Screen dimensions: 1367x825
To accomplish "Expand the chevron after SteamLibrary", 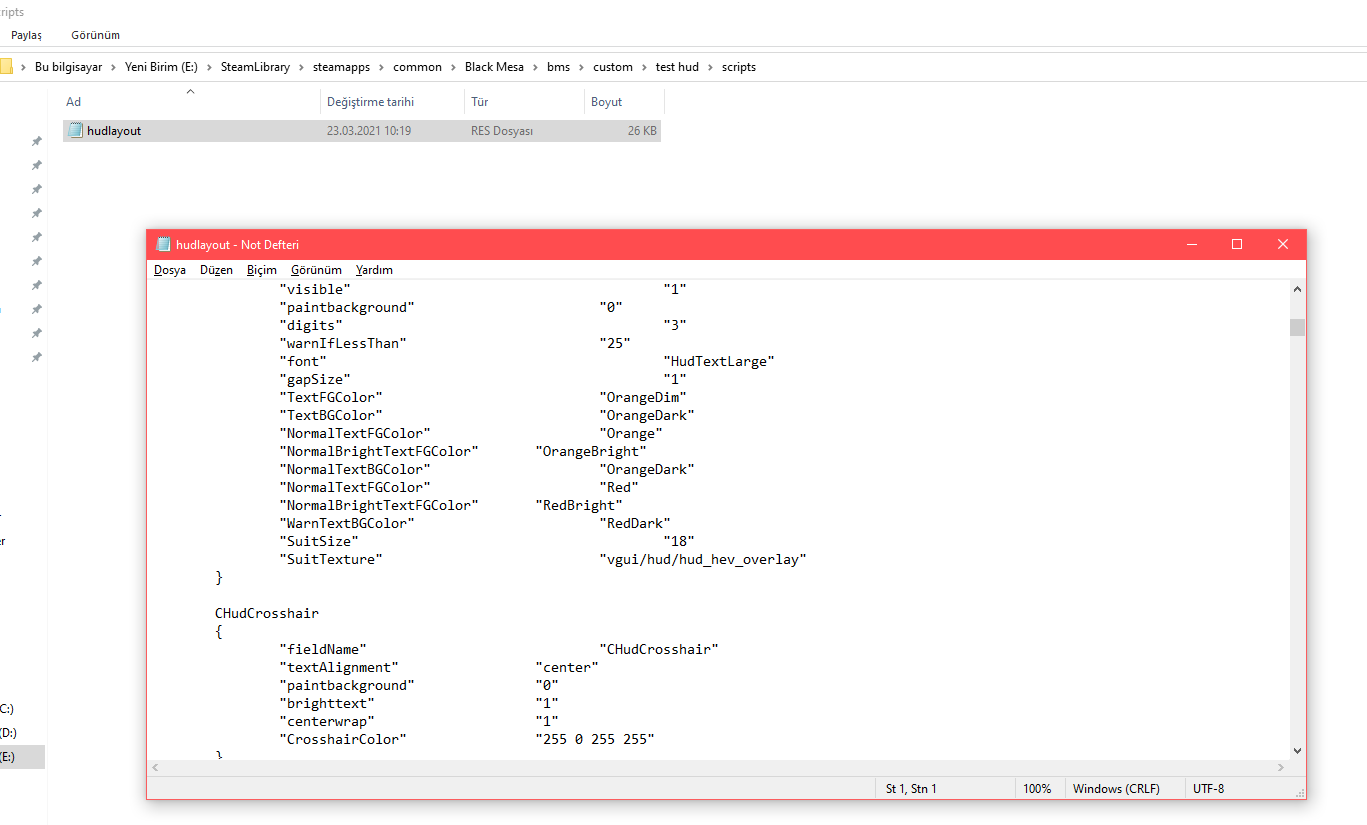I will coord(302,67).
